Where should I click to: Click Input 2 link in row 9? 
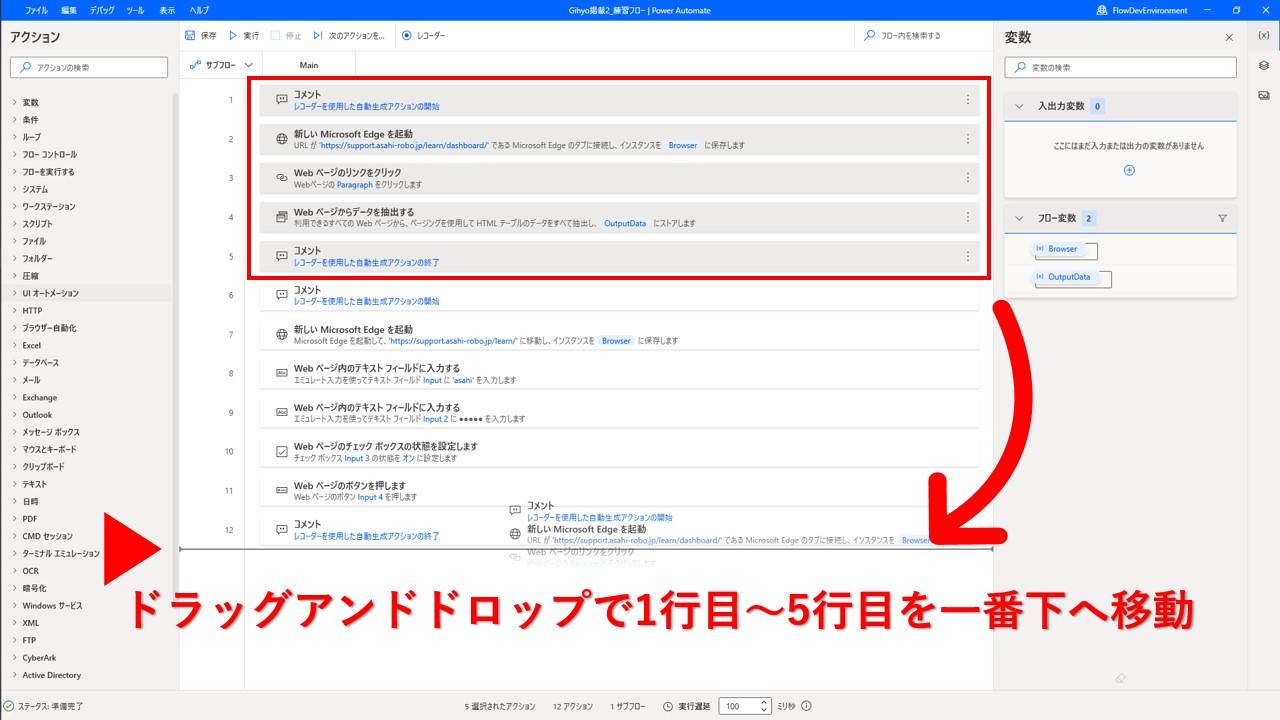click(436, 419)
